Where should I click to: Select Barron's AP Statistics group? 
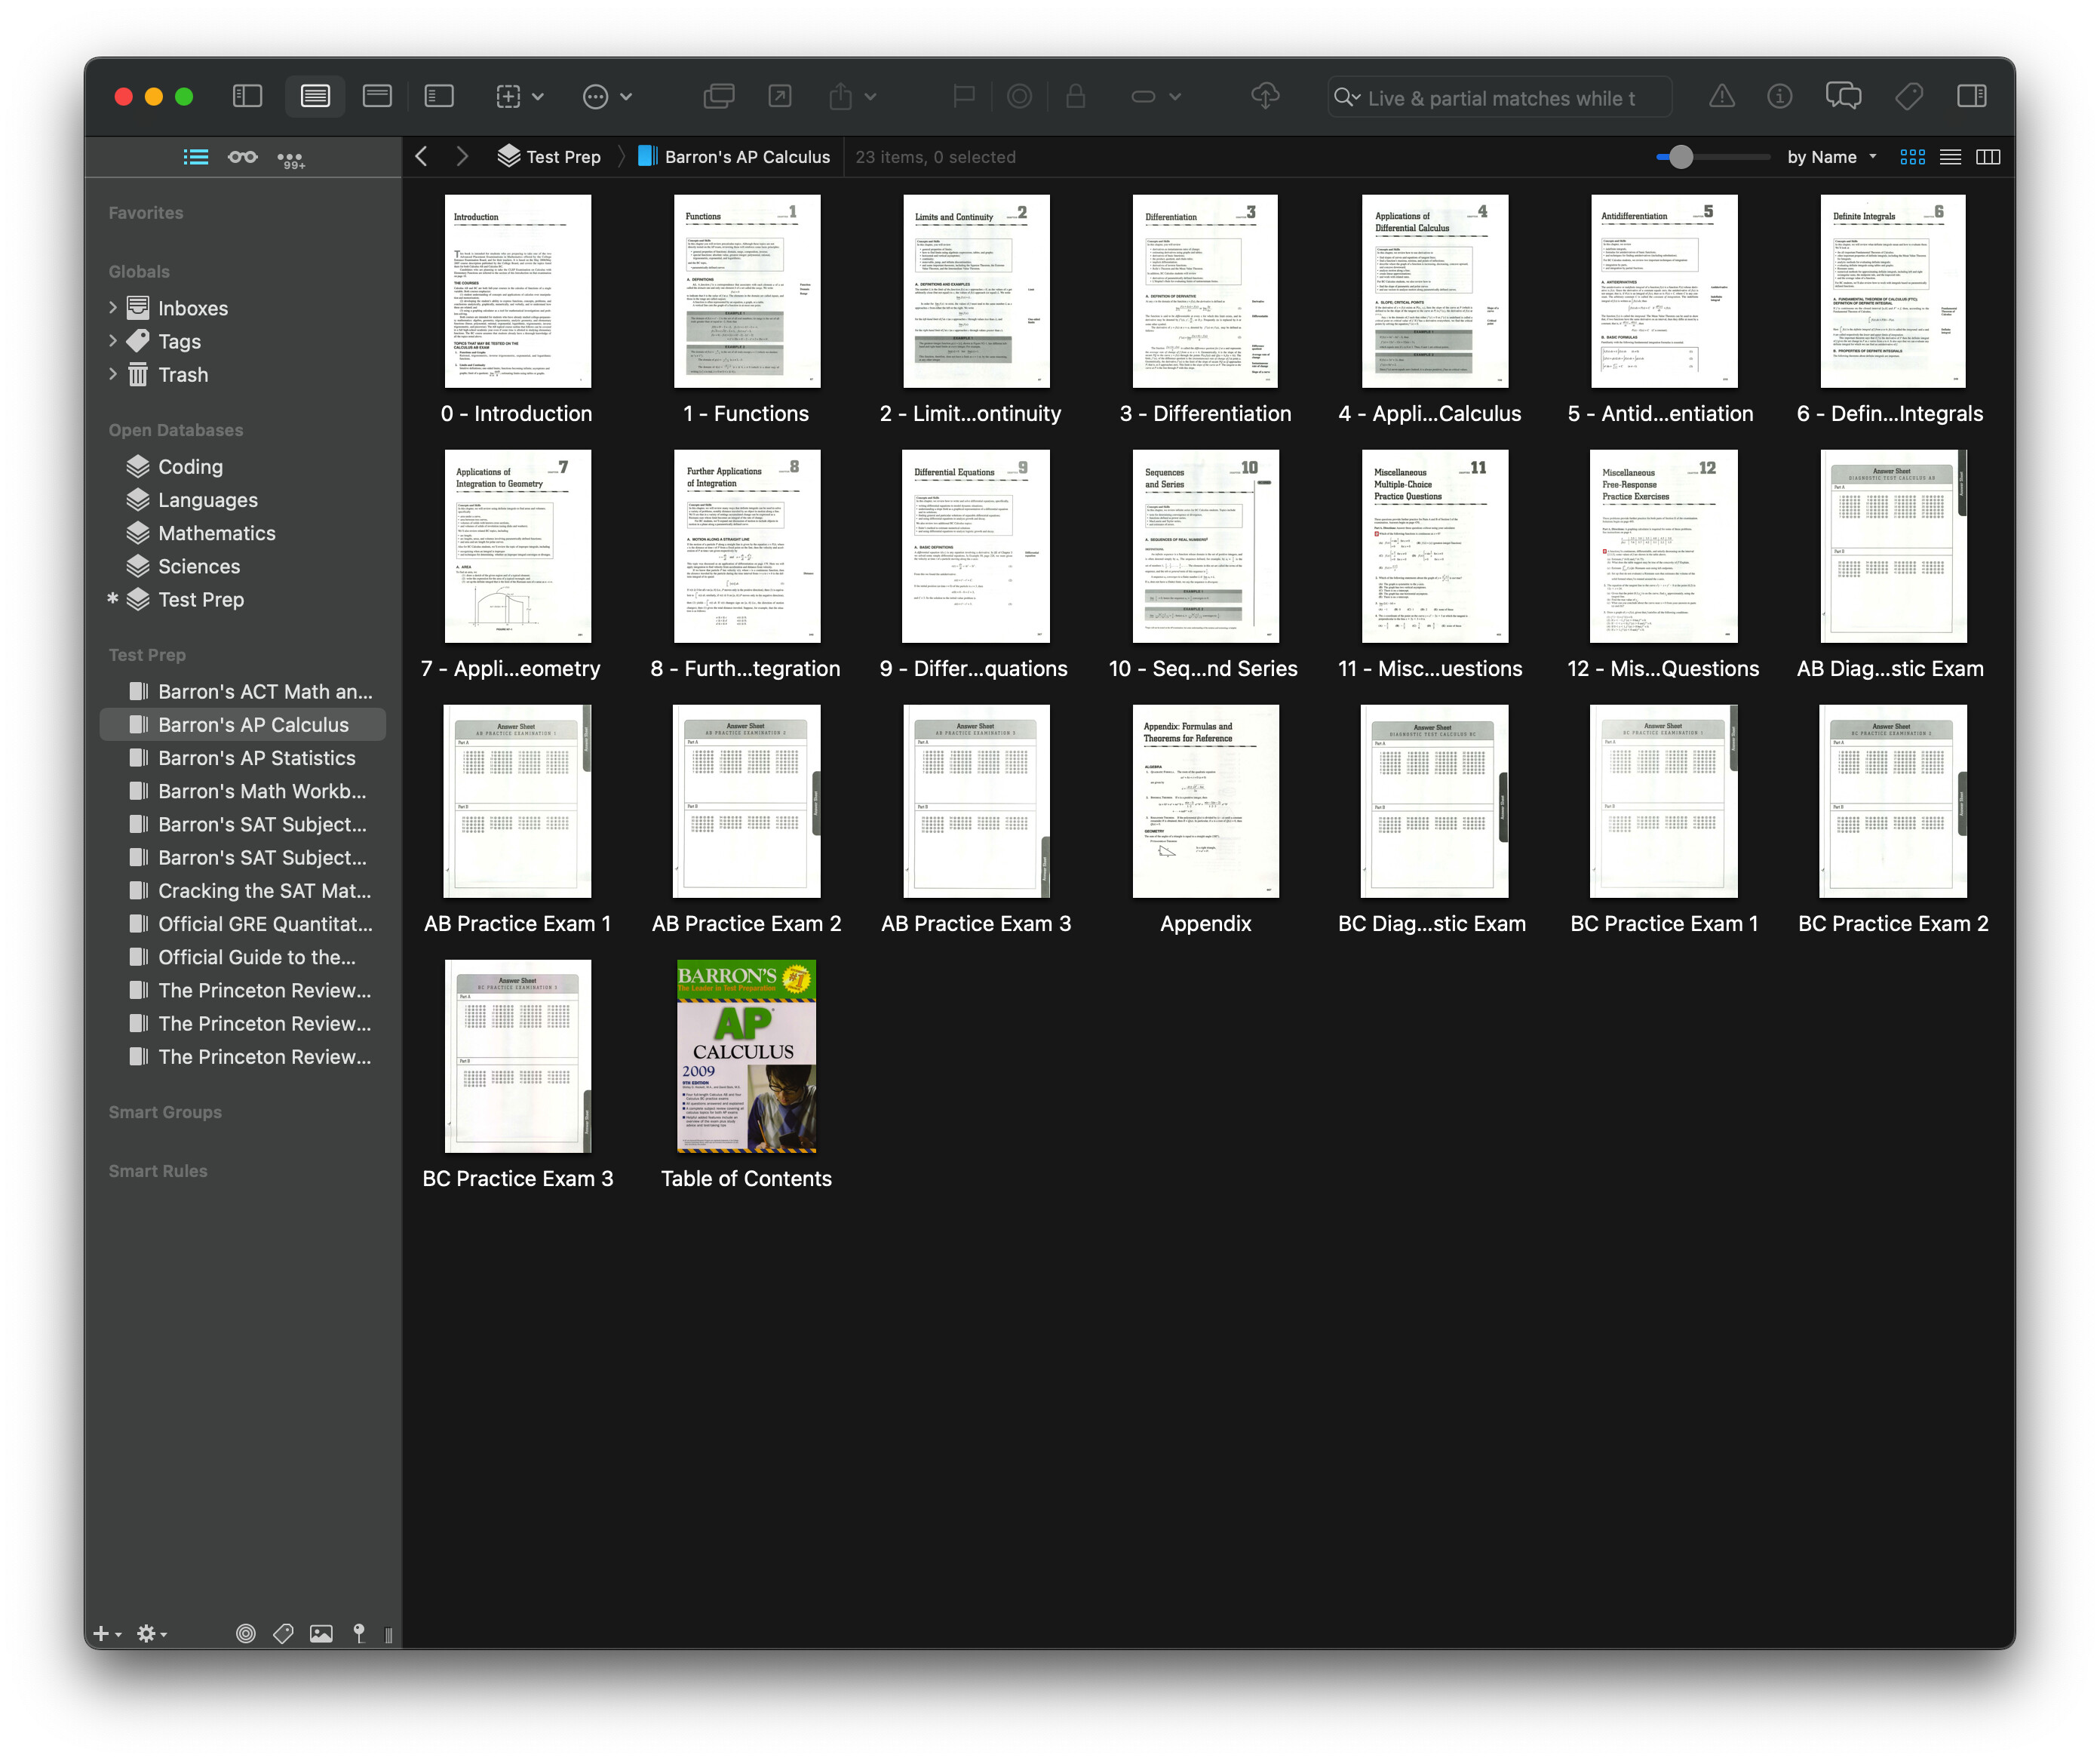[x=256, y=758]
